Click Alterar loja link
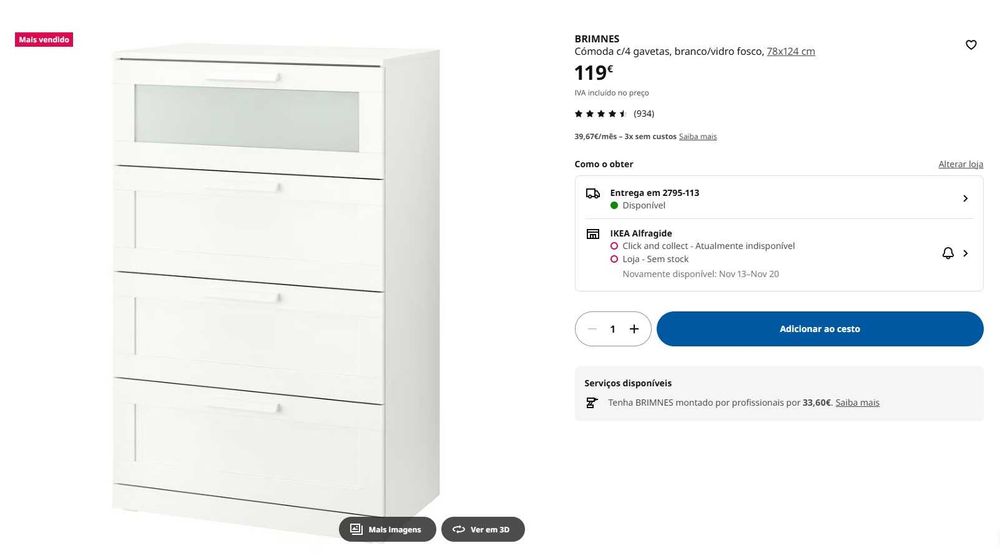 (x=960, y=164)
